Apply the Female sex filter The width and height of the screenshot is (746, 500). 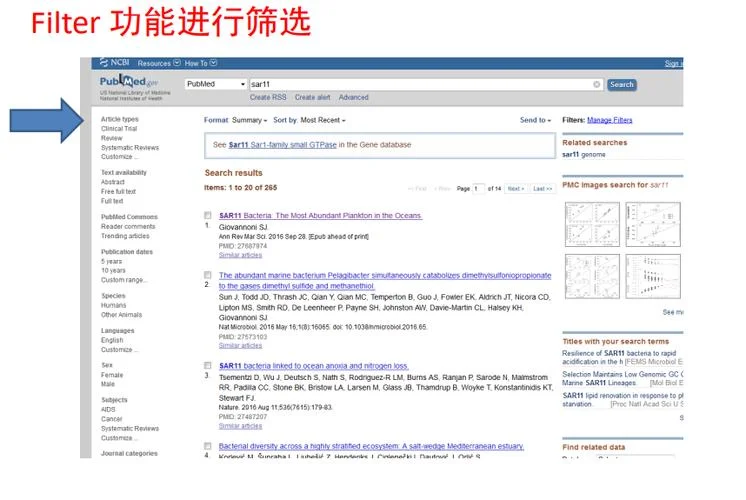[x=112, y=375]
